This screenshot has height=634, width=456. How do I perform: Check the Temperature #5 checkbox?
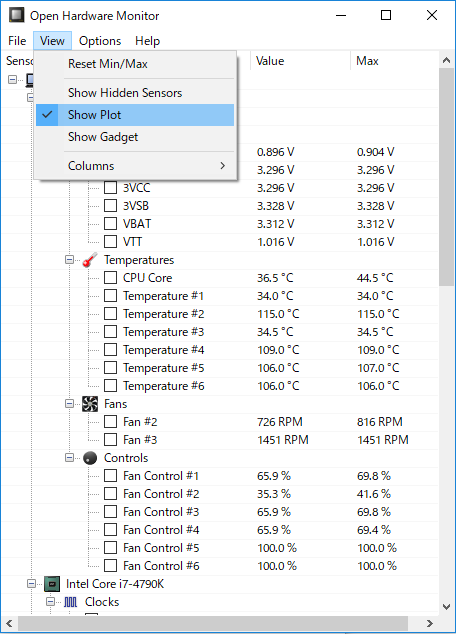[x=110, y=368]
